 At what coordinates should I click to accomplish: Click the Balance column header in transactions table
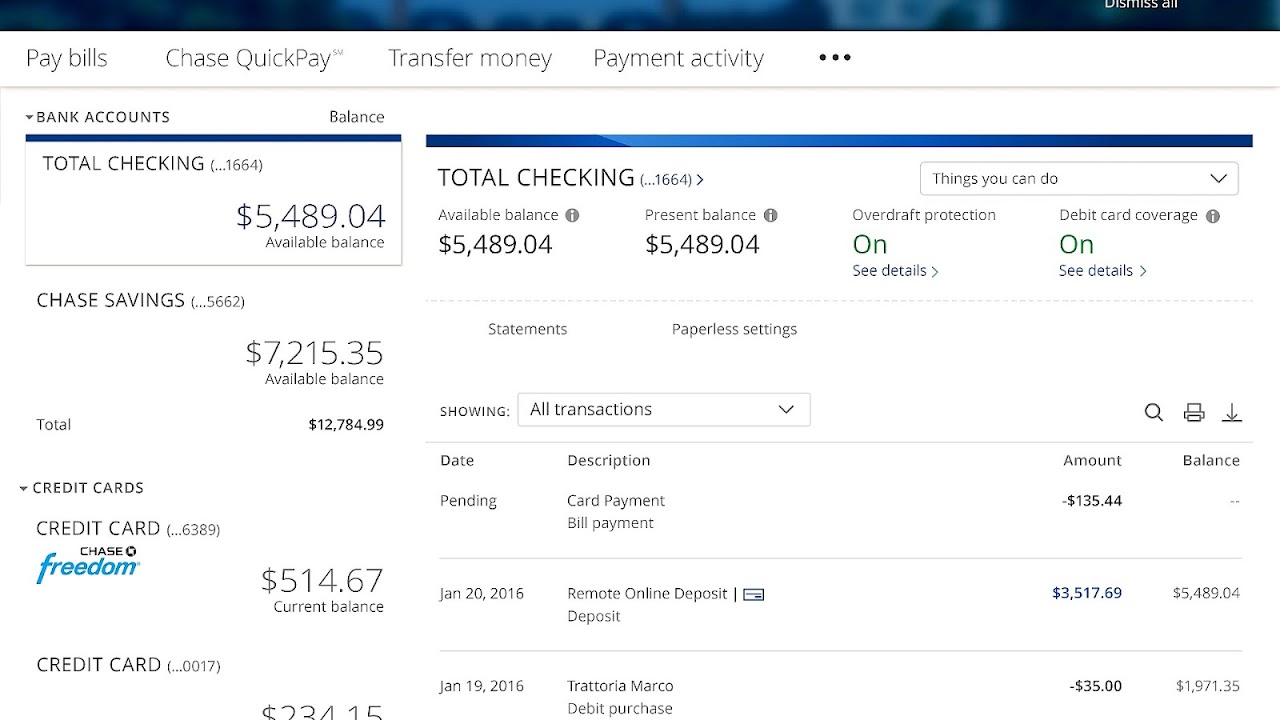1210,461
